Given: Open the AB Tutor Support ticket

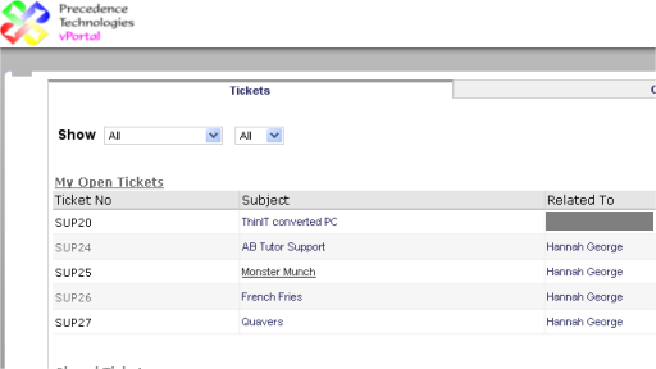Looking at the screenshot, I should tap(283, 247).
